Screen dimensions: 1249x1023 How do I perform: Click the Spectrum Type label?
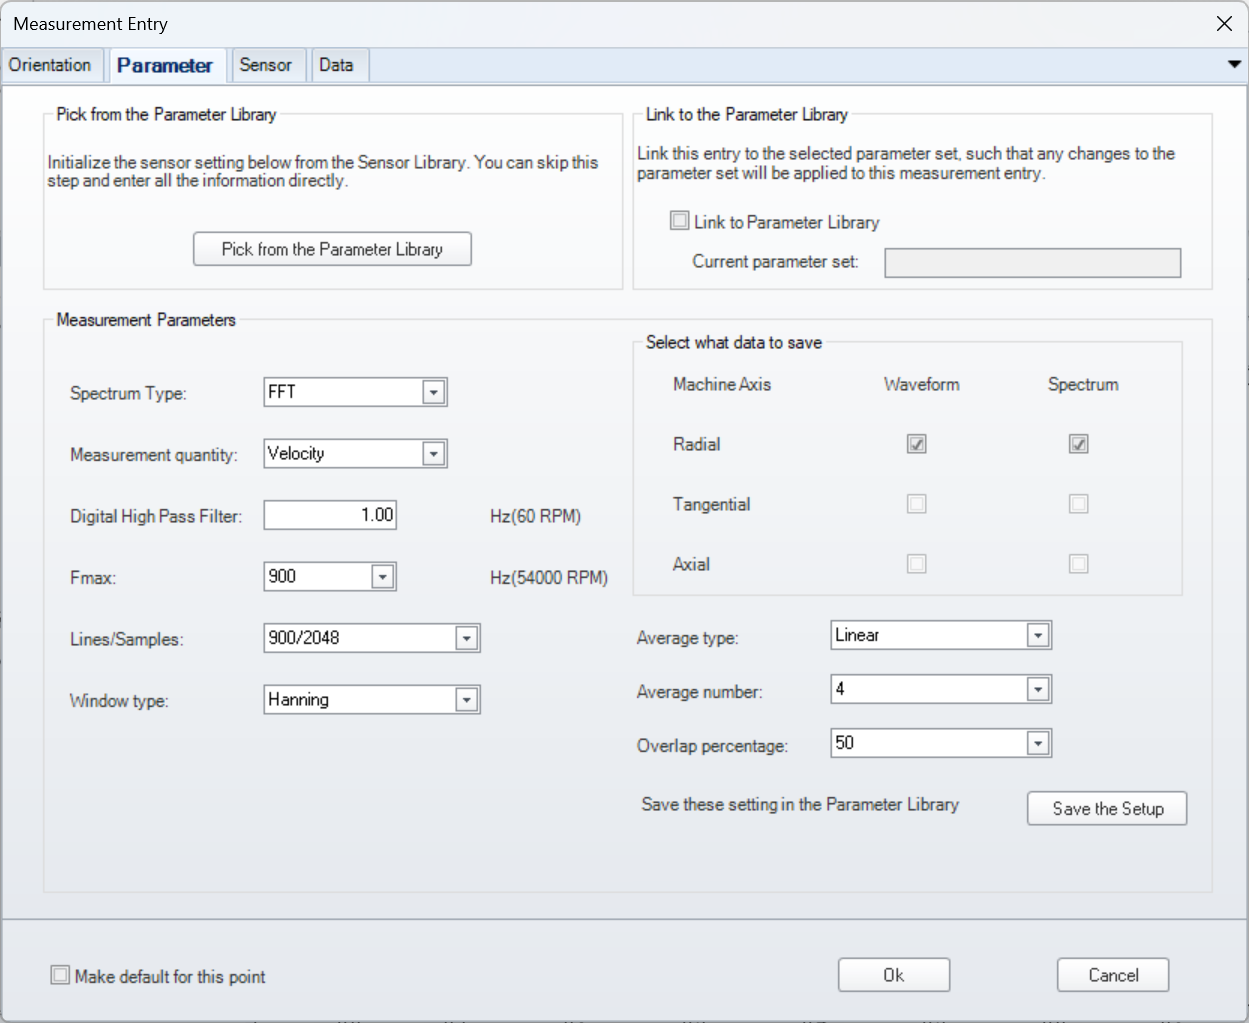[128, 394]
